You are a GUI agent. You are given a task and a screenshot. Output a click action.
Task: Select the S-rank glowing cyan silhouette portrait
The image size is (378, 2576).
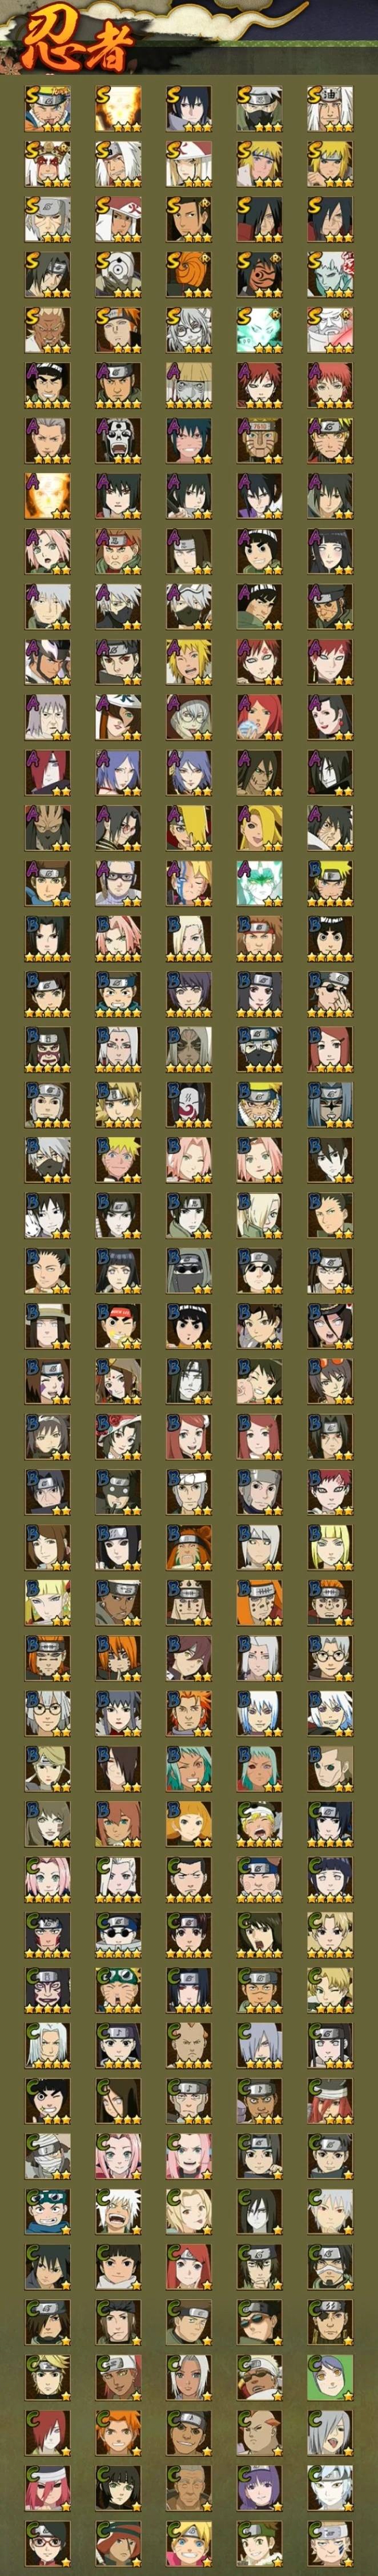(x=259, y=329)
